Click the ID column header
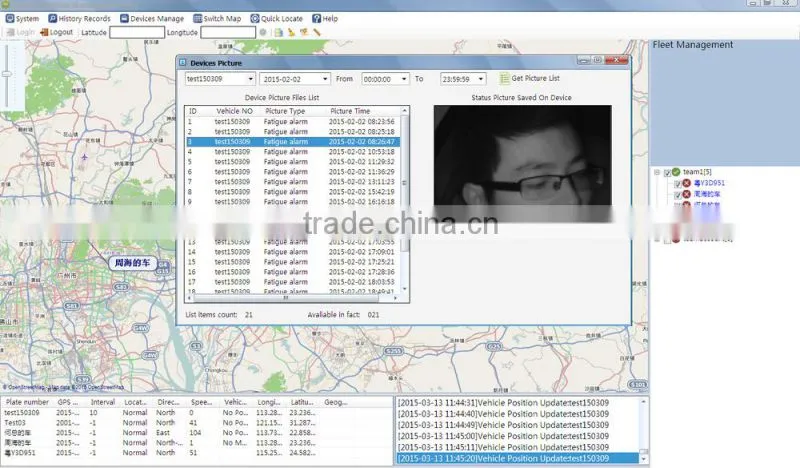The height and width of the screenshot is (468, 800). coord(192,111)
